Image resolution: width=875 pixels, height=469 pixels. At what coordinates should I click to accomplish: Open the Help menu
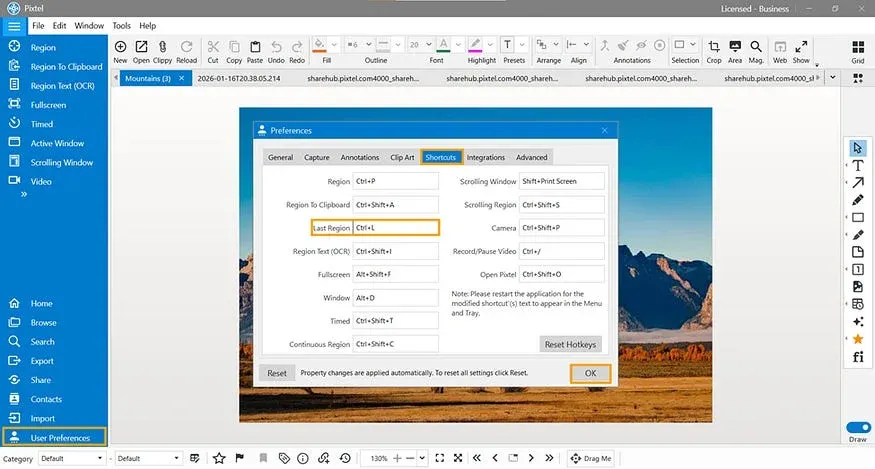pyautogui.click(x=147, y=26)
